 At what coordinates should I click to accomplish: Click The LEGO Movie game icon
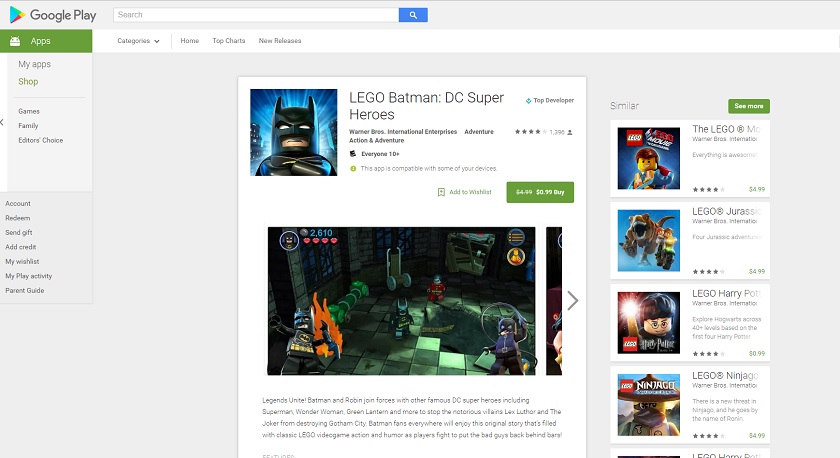[x=648, y=158]
